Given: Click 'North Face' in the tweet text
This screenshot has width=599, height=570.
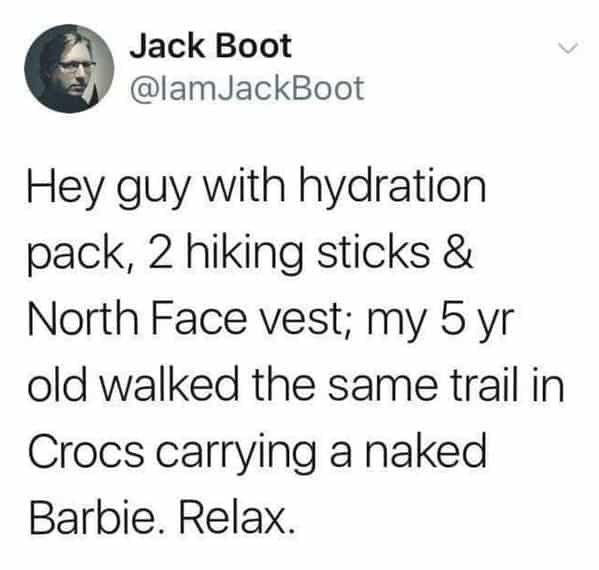Looking at the screenshot, I should pyautogui.click(x=138, y=317).
